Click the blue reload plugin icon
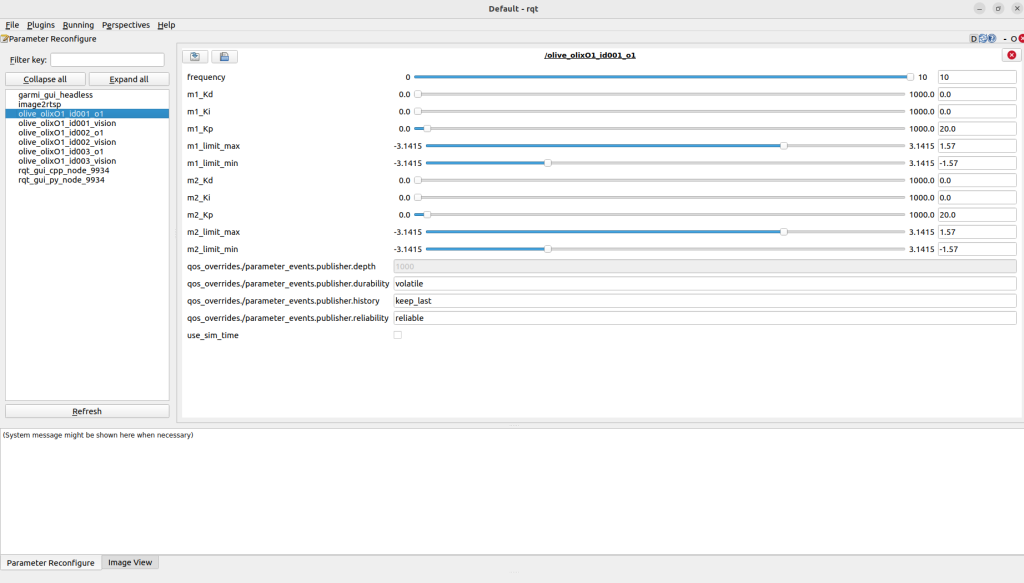1024x583 pixels. click(x=984, y=39)
